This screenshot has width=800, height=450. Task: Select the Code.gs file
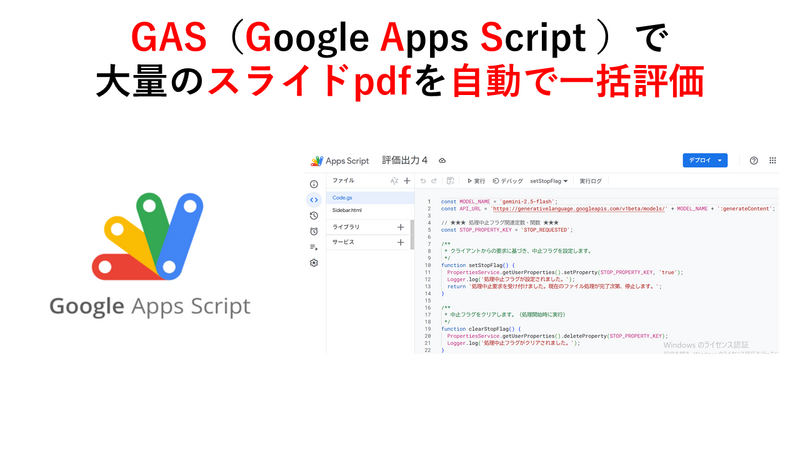click(x=343, y=198)
